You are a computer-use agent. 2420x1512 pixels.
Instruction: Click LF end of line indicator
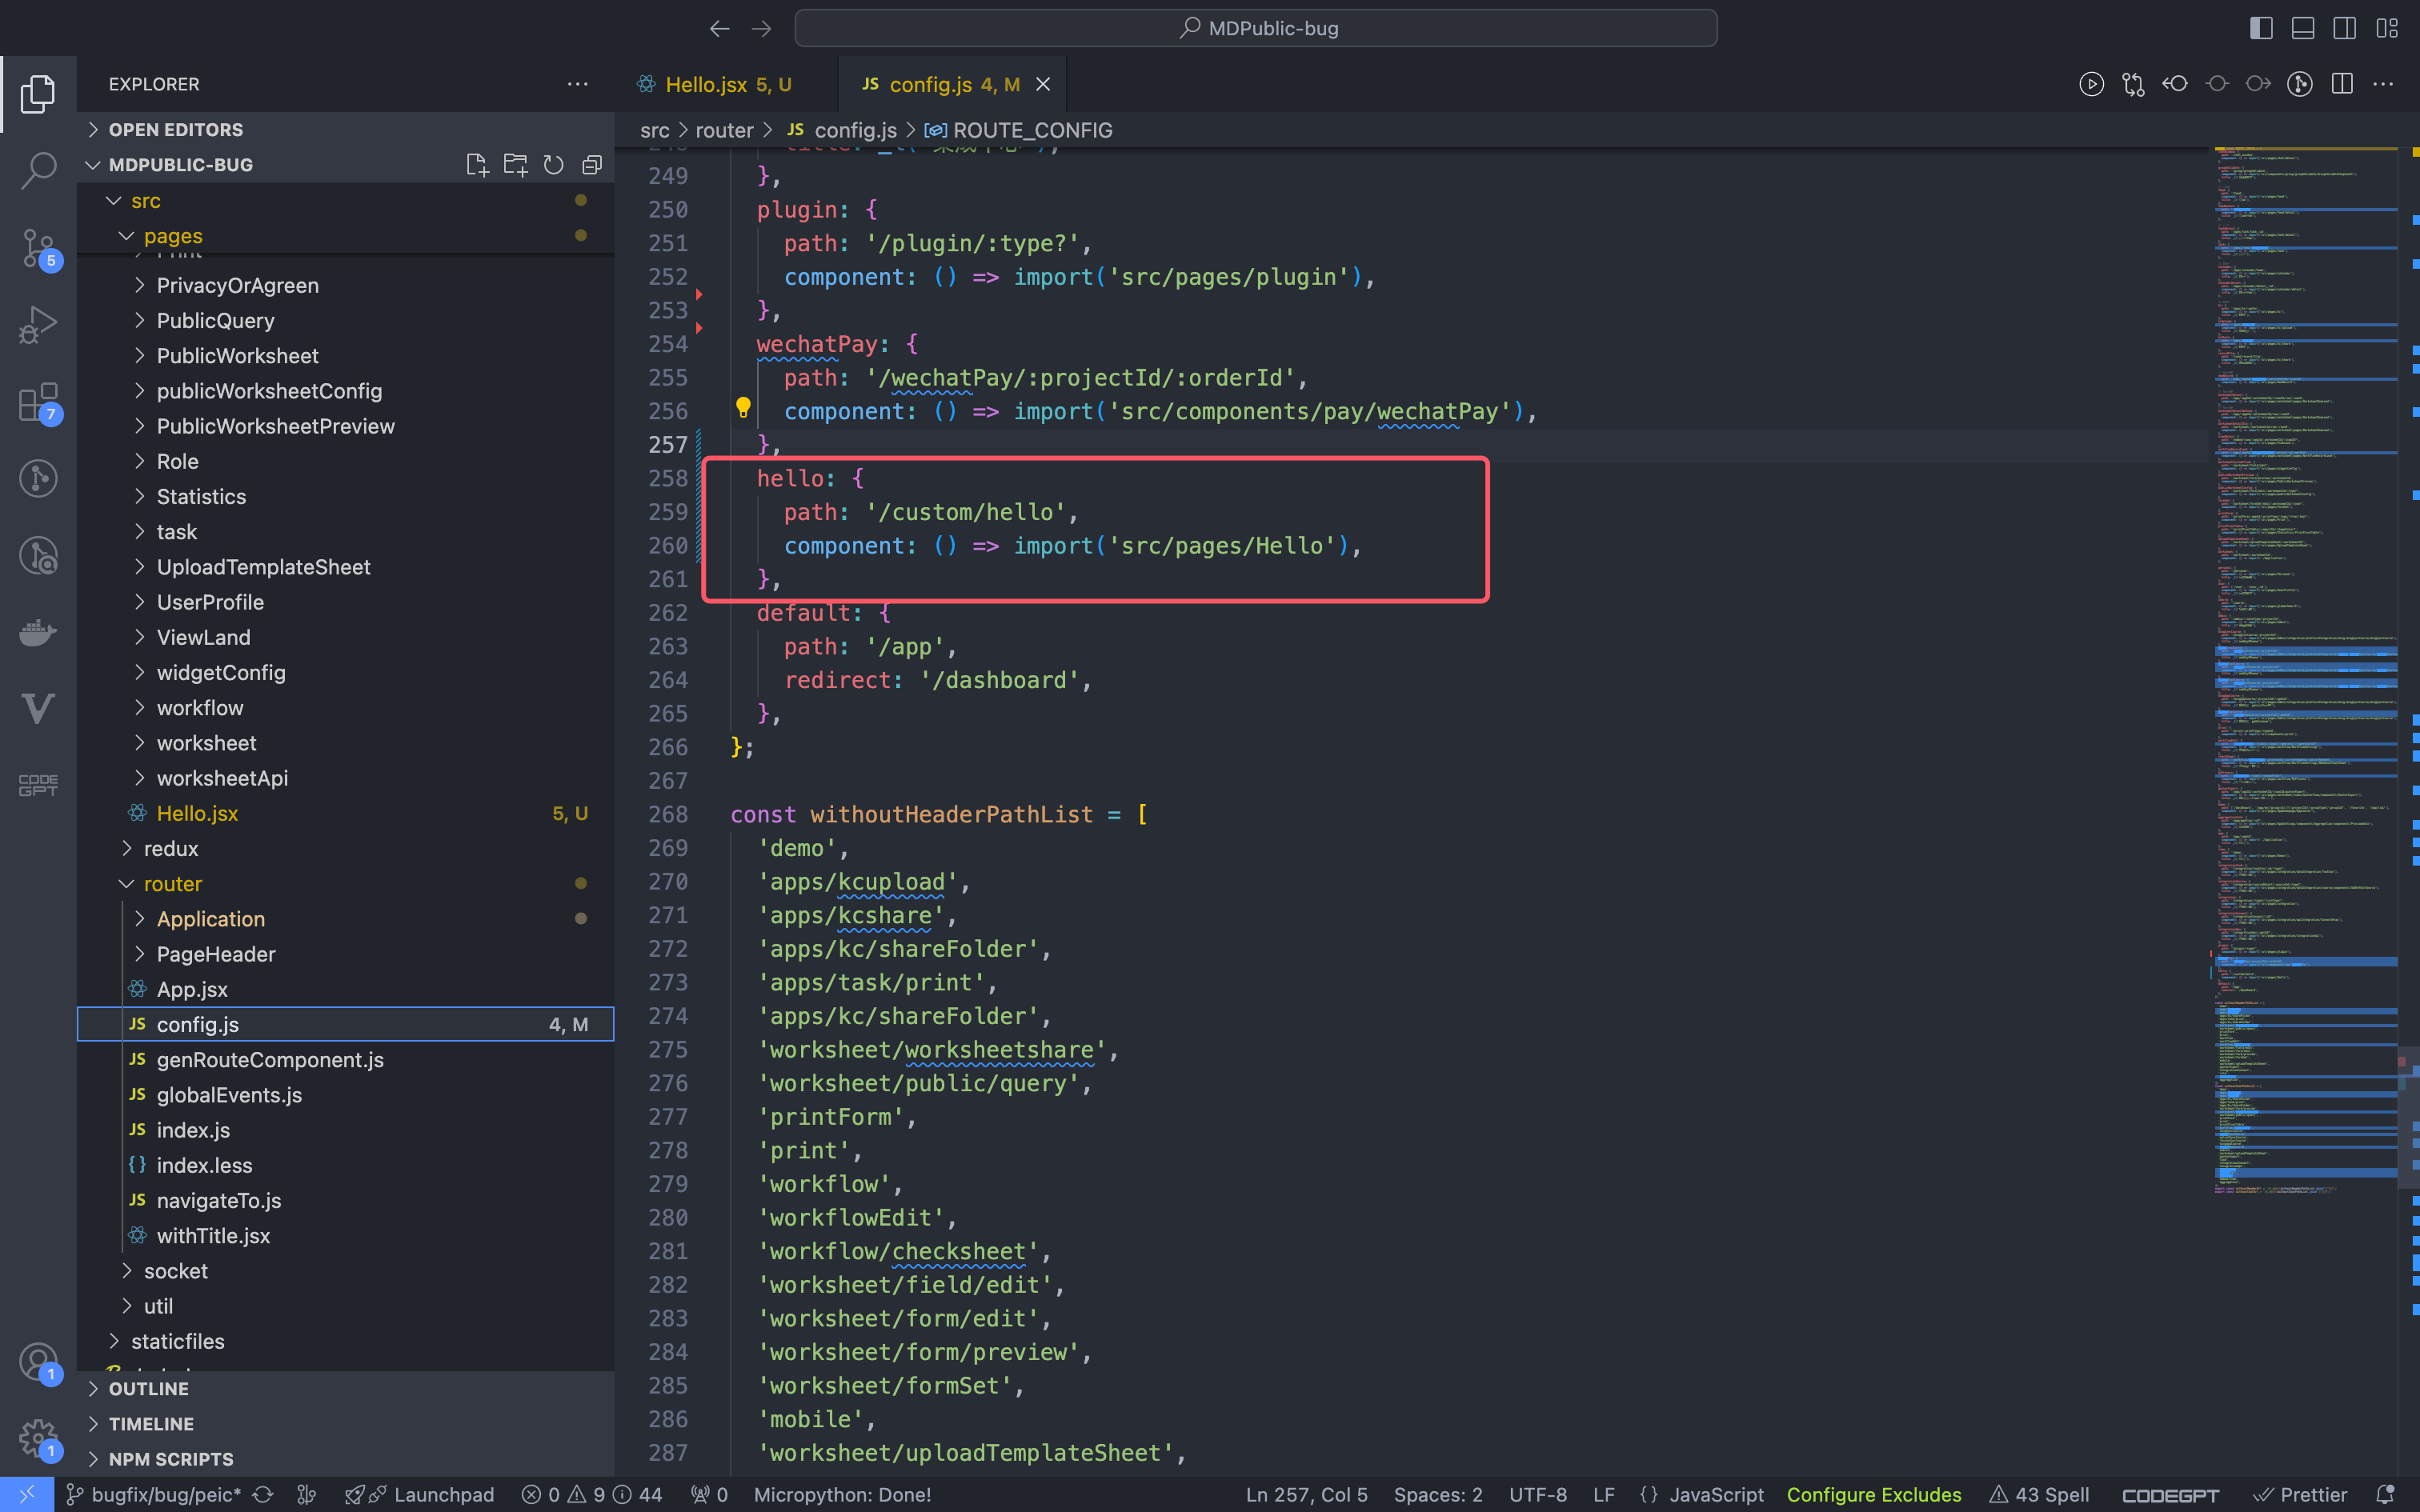click(x=1604, y=1494)
